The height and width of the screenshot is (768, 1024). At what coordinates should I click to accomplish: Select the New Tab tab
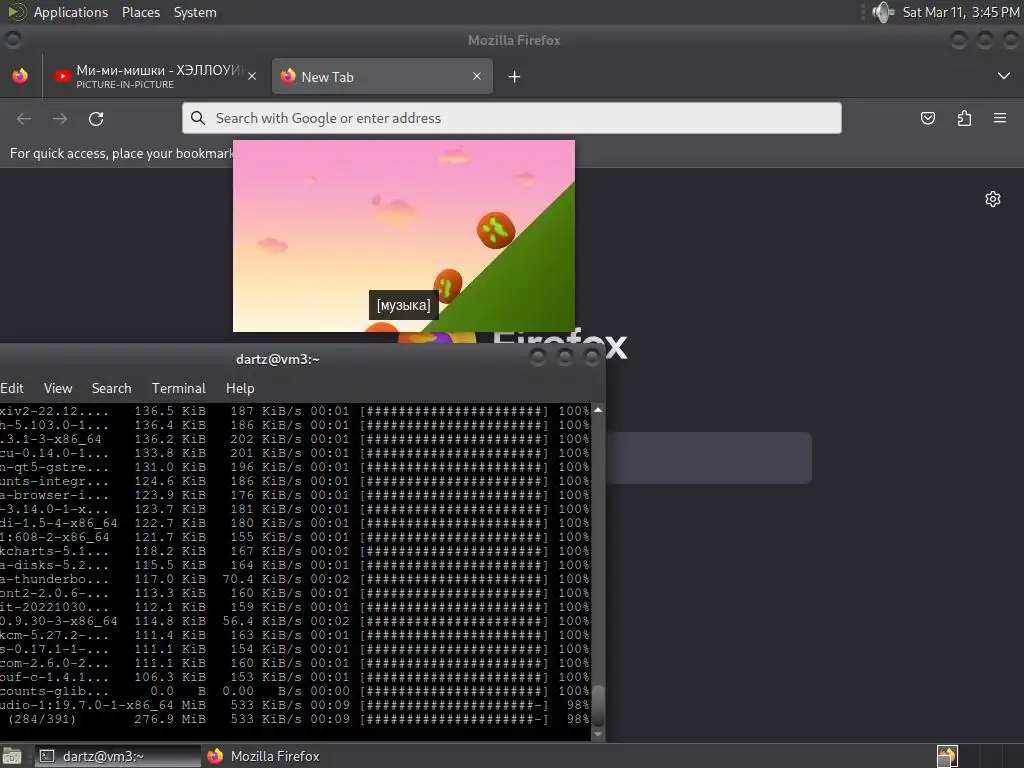point(382,76)
